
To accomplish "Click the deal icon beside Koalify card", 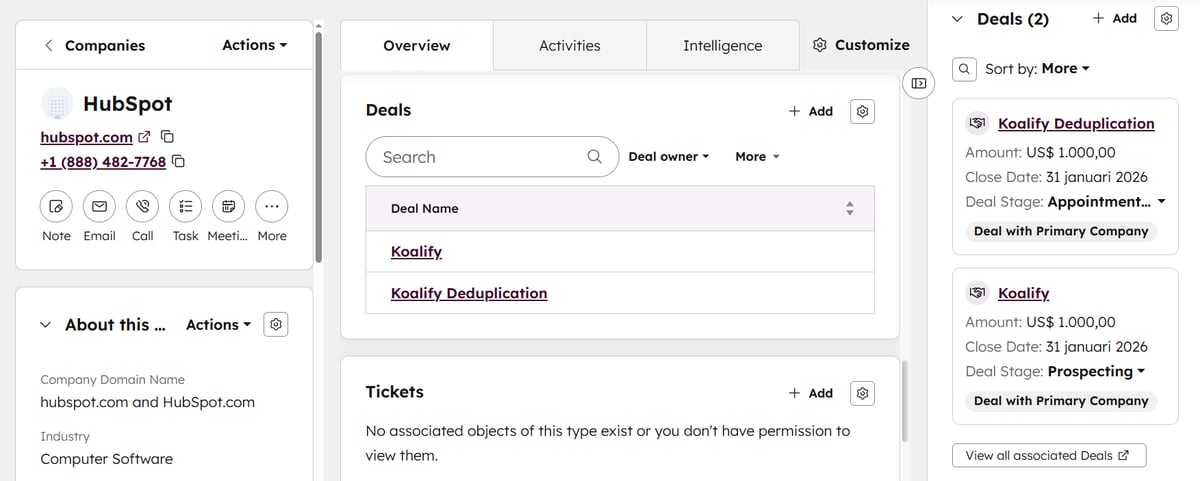I will coord(977,293).
